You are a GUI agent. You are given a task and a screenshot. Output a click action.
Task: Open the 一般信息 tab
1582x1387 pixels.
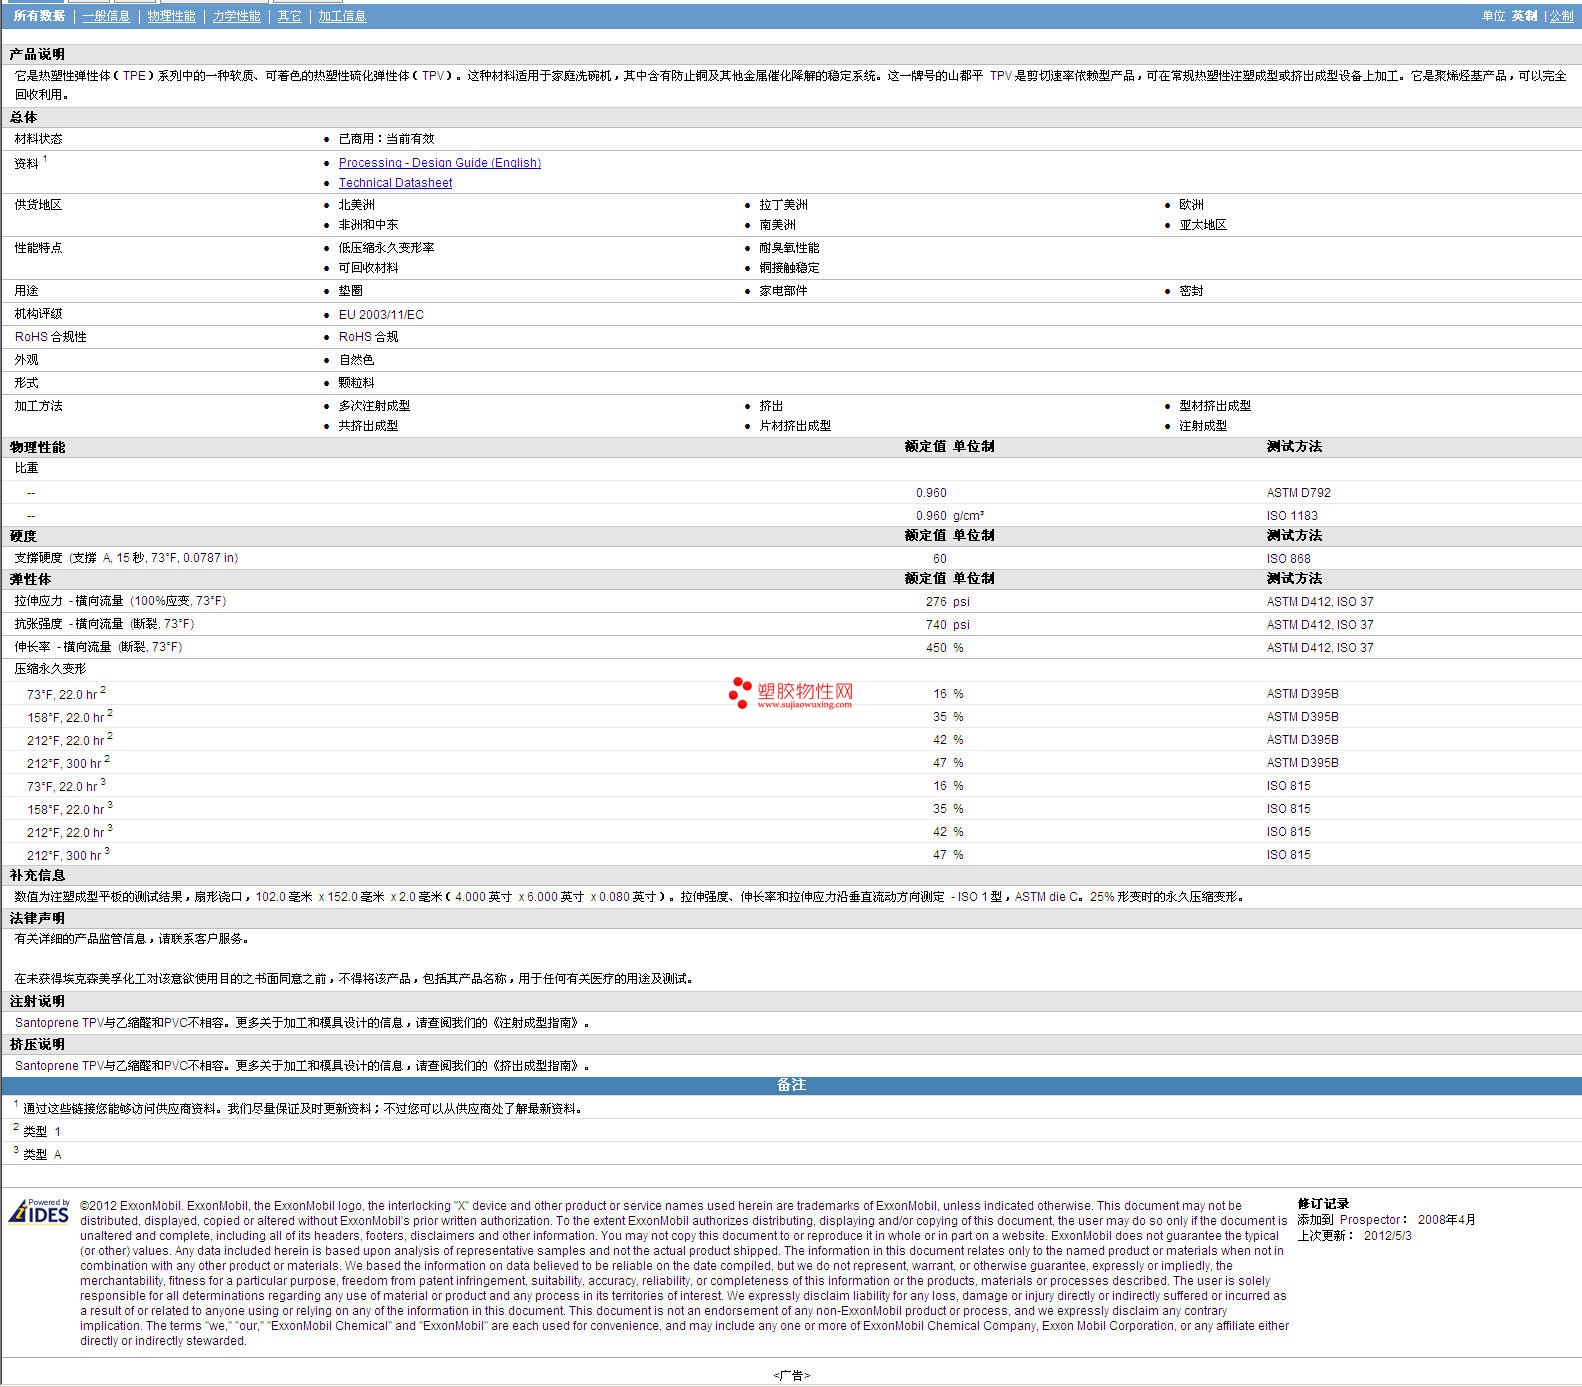(x=106, y=16)
